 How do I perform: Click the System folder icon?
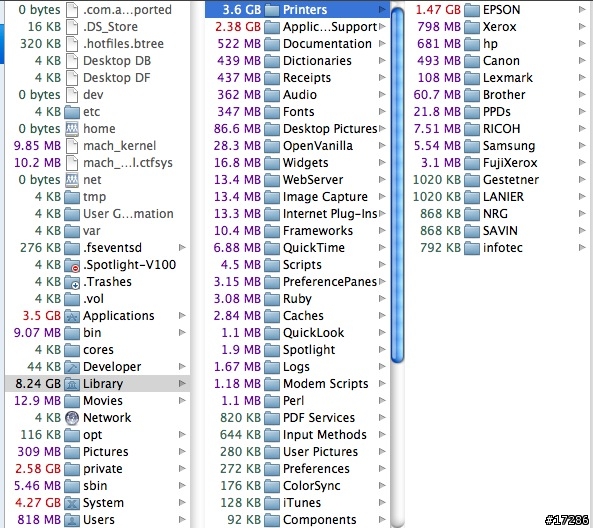point(72,503)
